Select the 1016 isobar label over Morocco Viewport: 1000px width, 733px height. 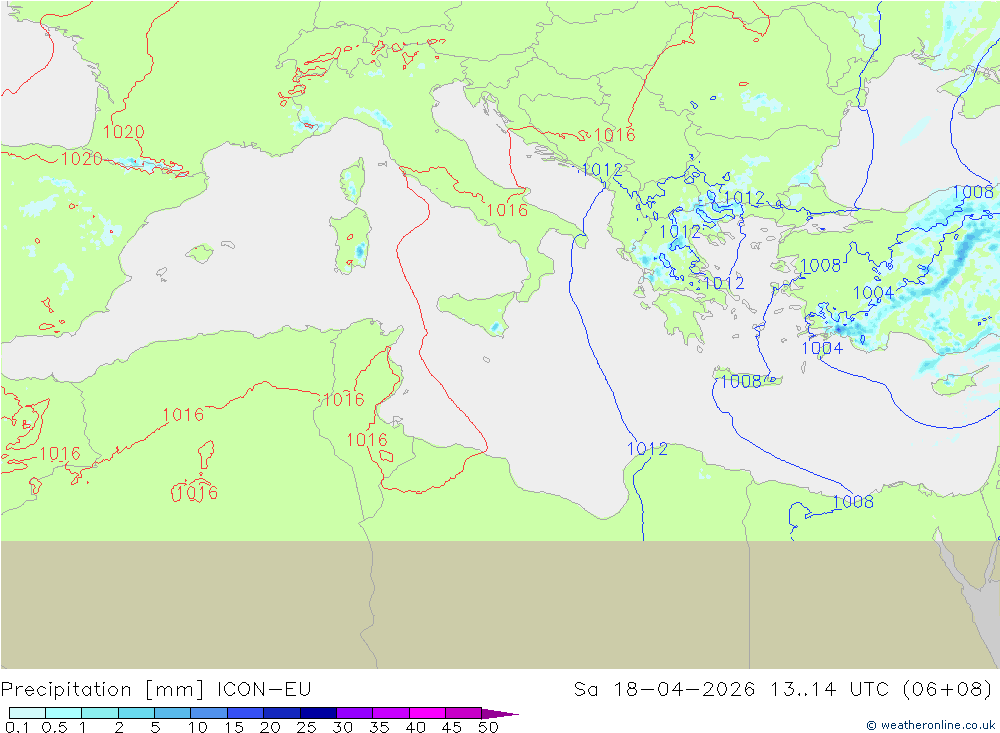60,454
